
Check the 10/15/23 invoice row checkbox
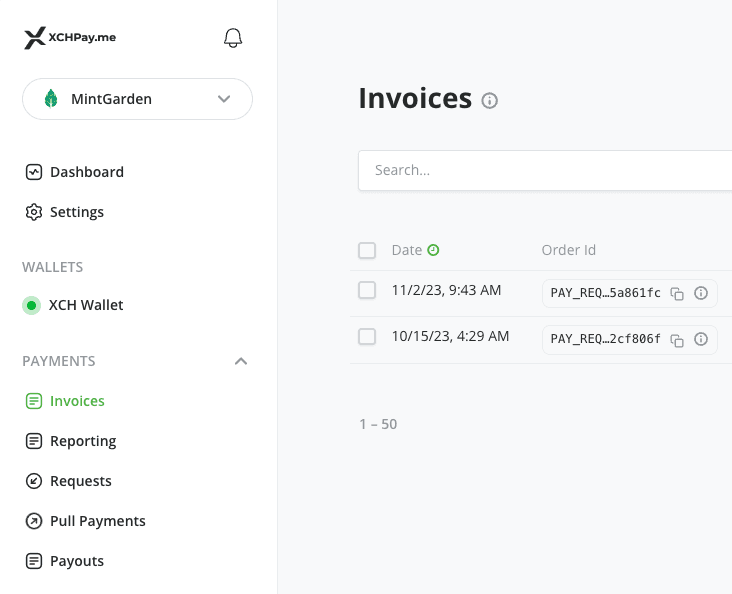[x=367, y=336]
